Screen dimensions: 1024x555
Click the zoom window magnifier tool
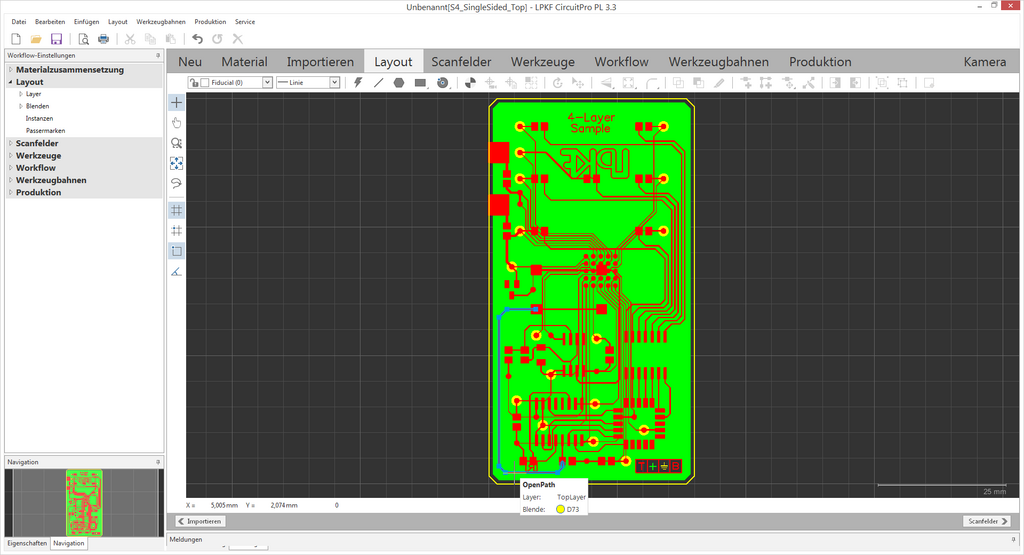coord(177,143)
